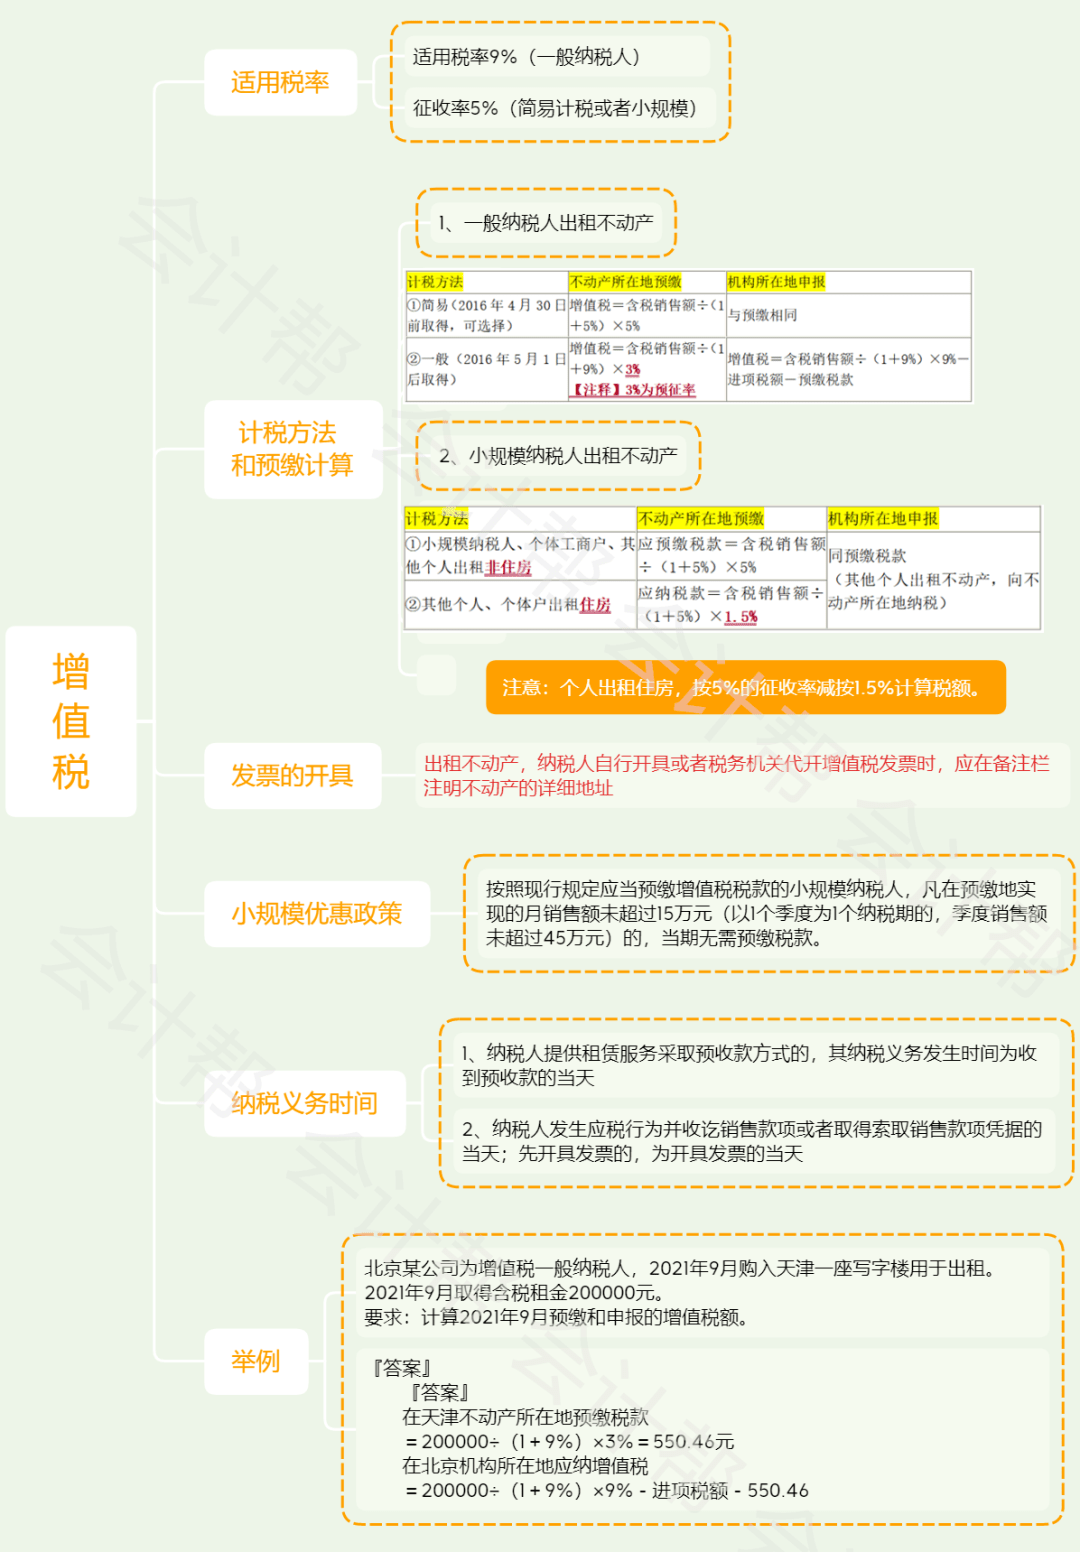Click the 适用税率 branch node
1080x1552 pixels.
click(280, 82)
